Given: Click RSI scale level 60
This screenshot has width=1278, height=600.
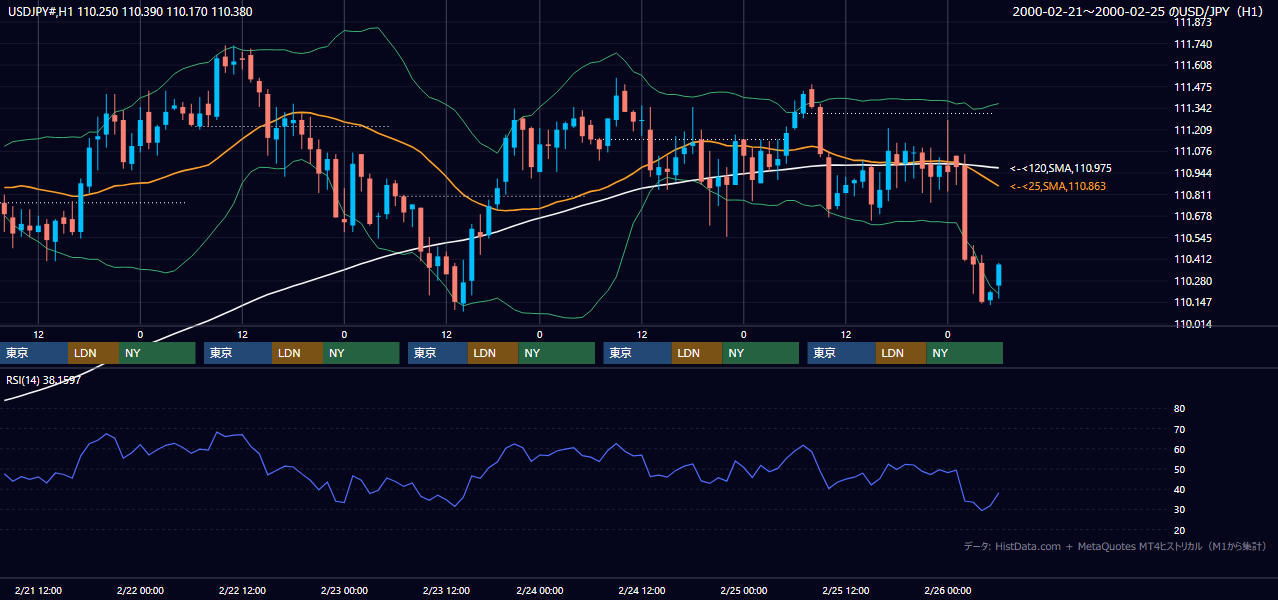Looking at the screenshot, I should 1179,449.
